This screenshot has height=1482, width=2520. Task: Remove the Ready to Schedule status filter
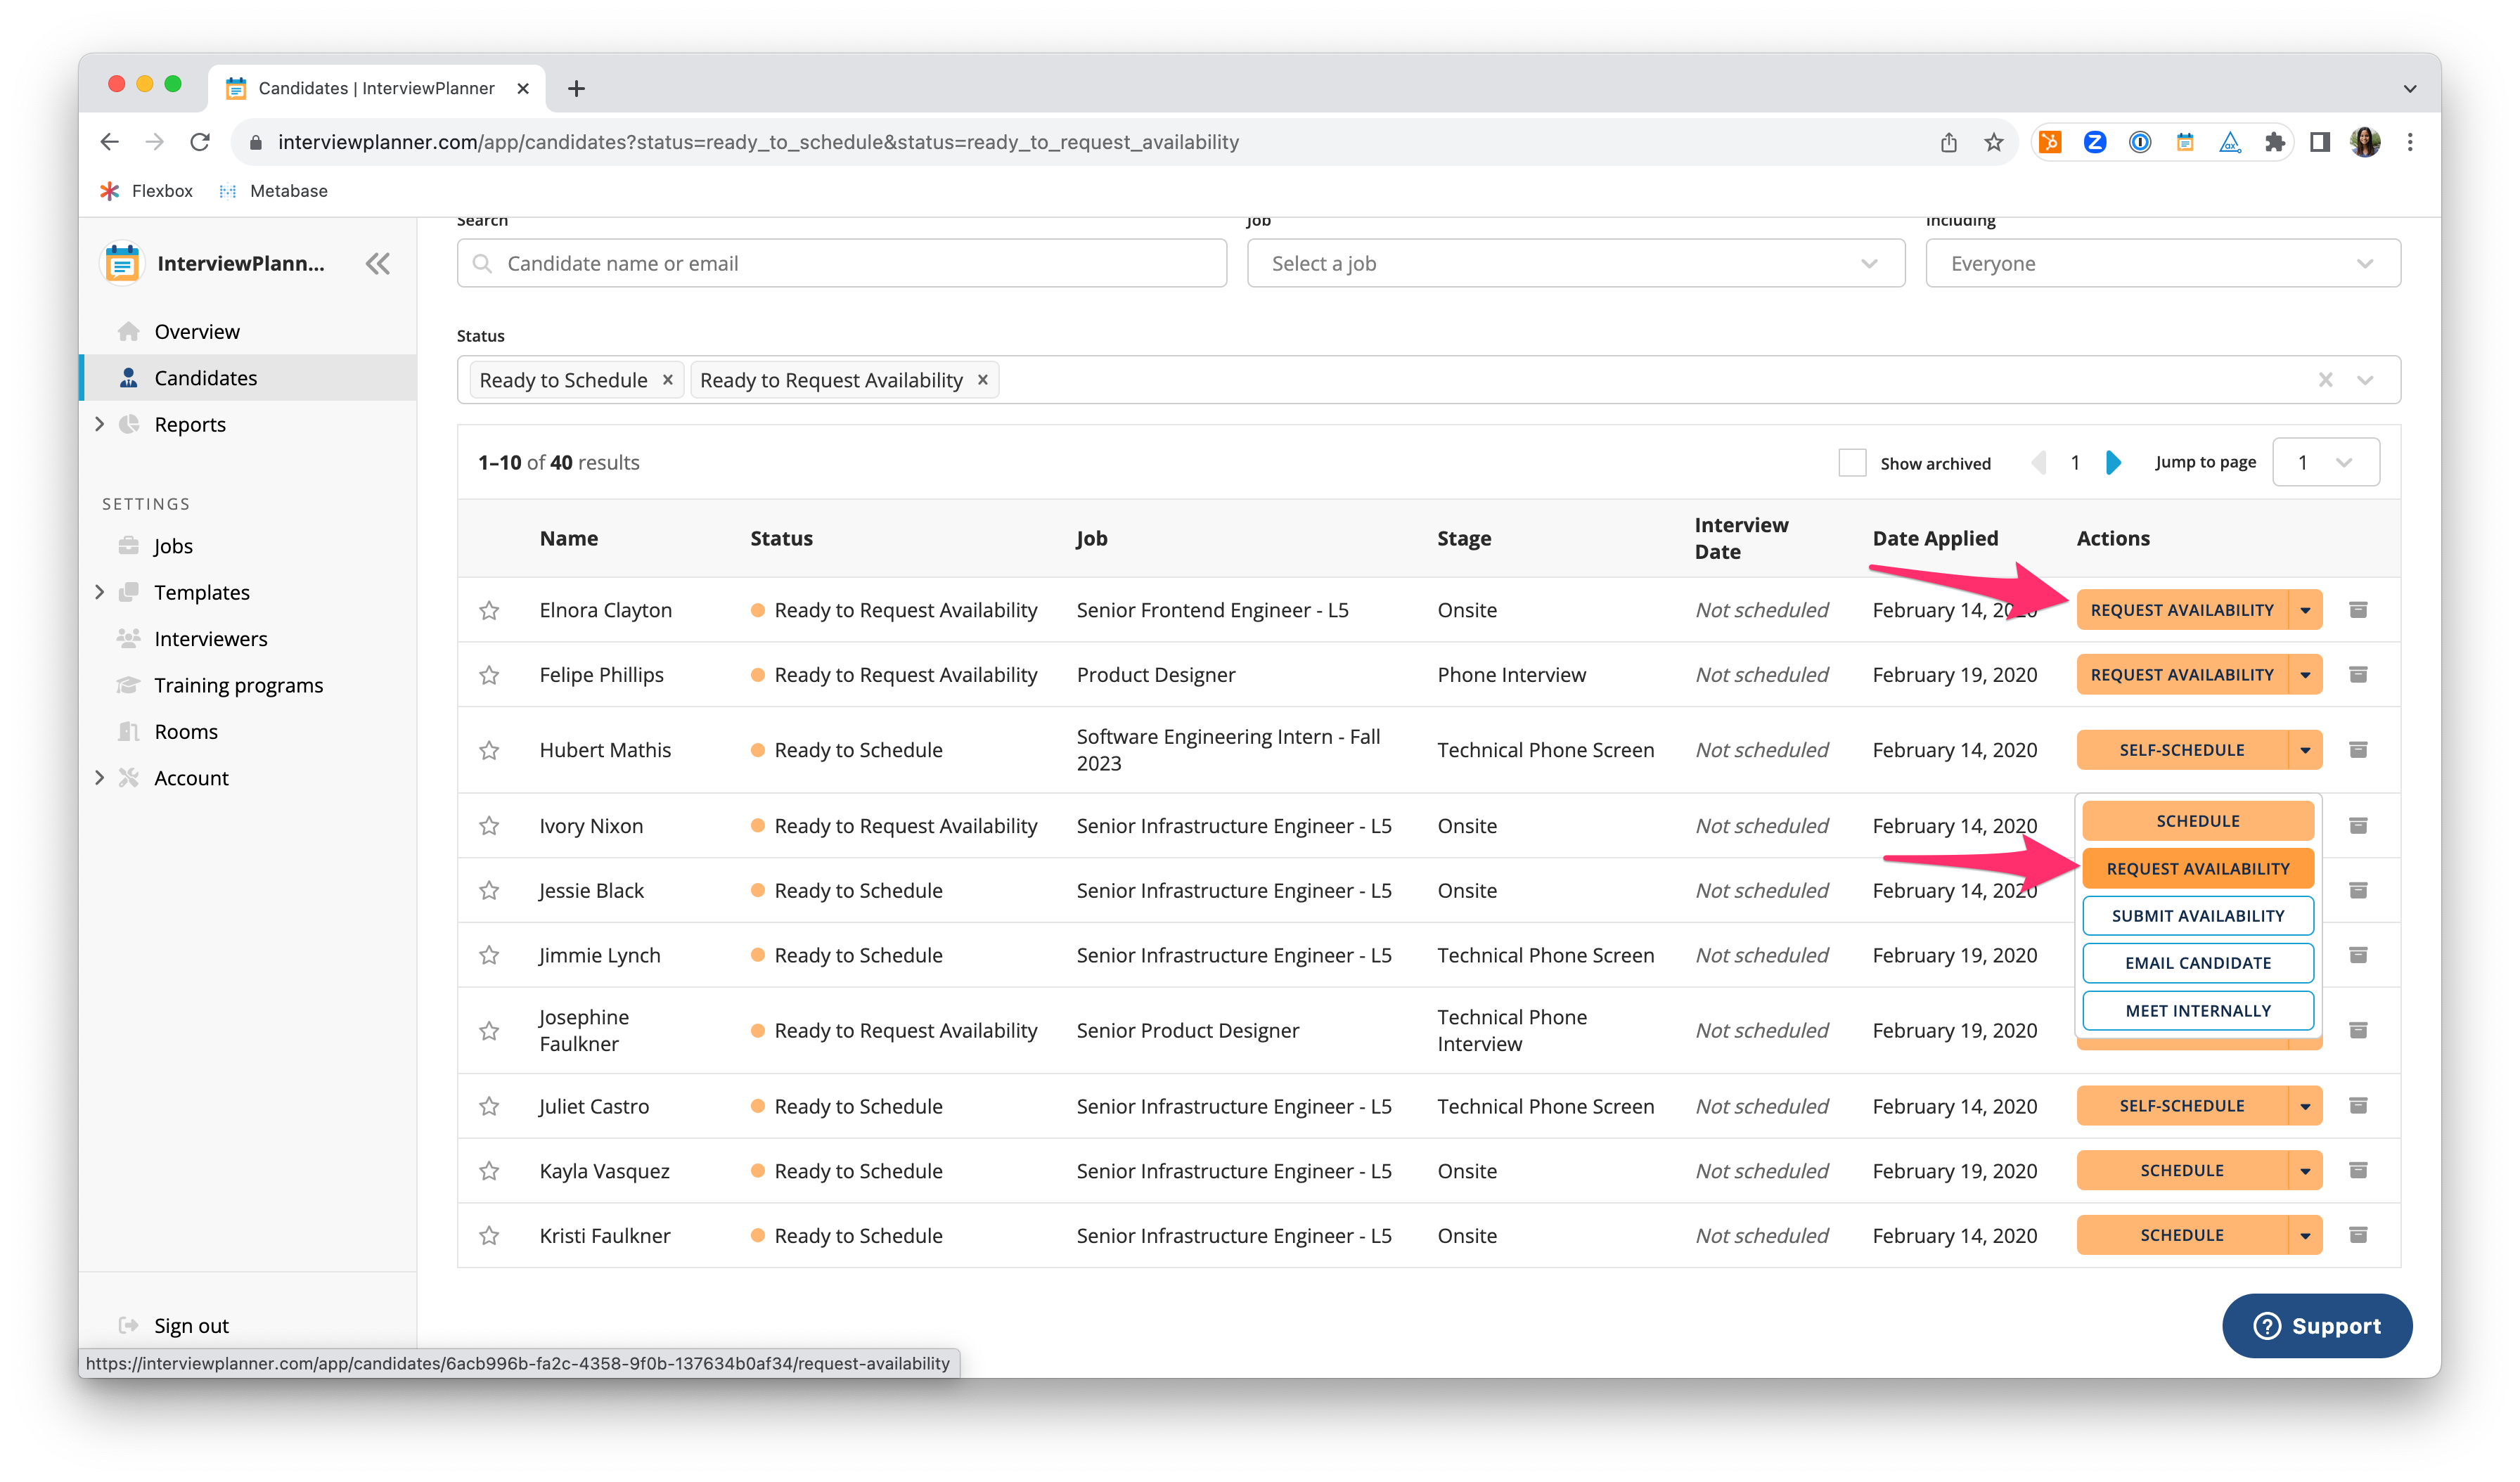coord(667,380)
